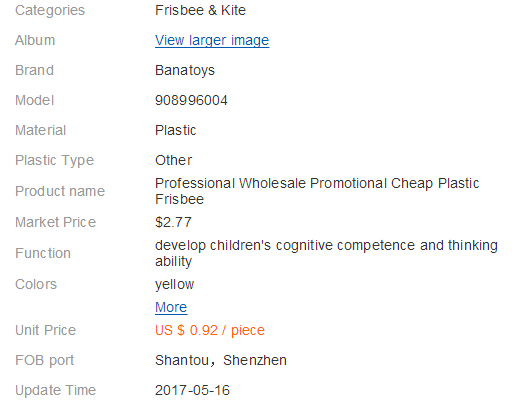
Task: Click the 2017-05-16 update date
Action: tap(193, 390)
